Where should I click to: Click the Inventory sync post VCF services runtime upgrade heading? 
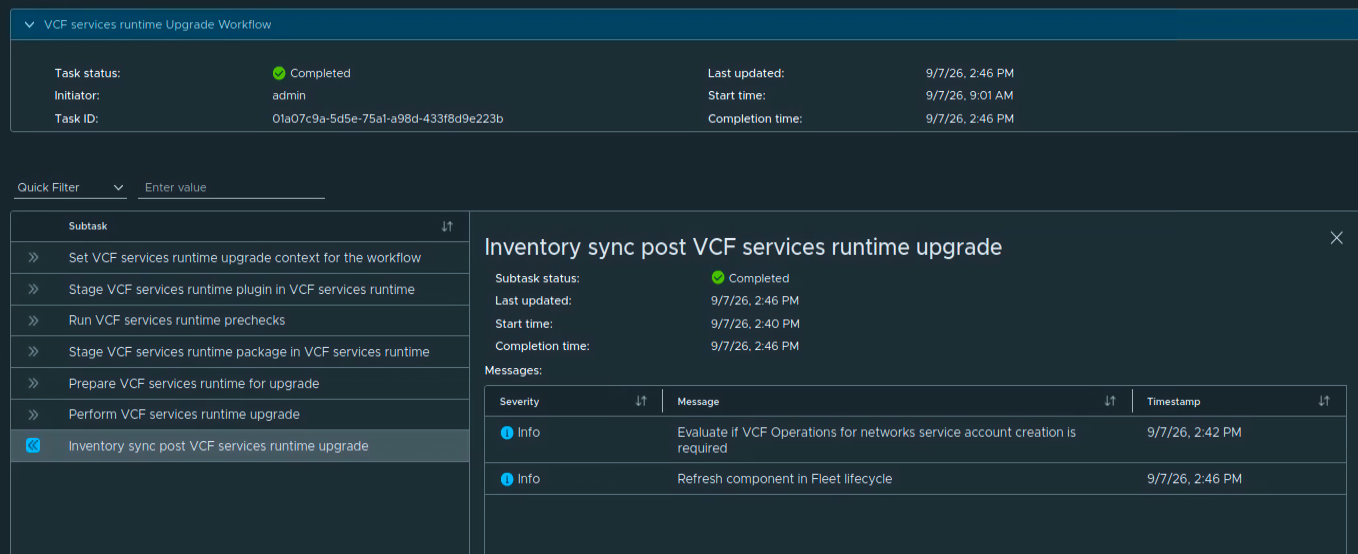click(743, 247)
